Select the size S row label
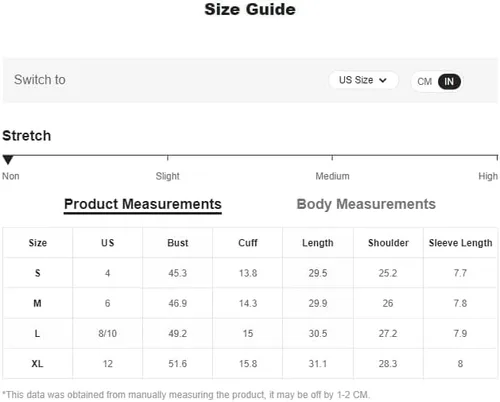The image size is (500, 402). point(38,273)
